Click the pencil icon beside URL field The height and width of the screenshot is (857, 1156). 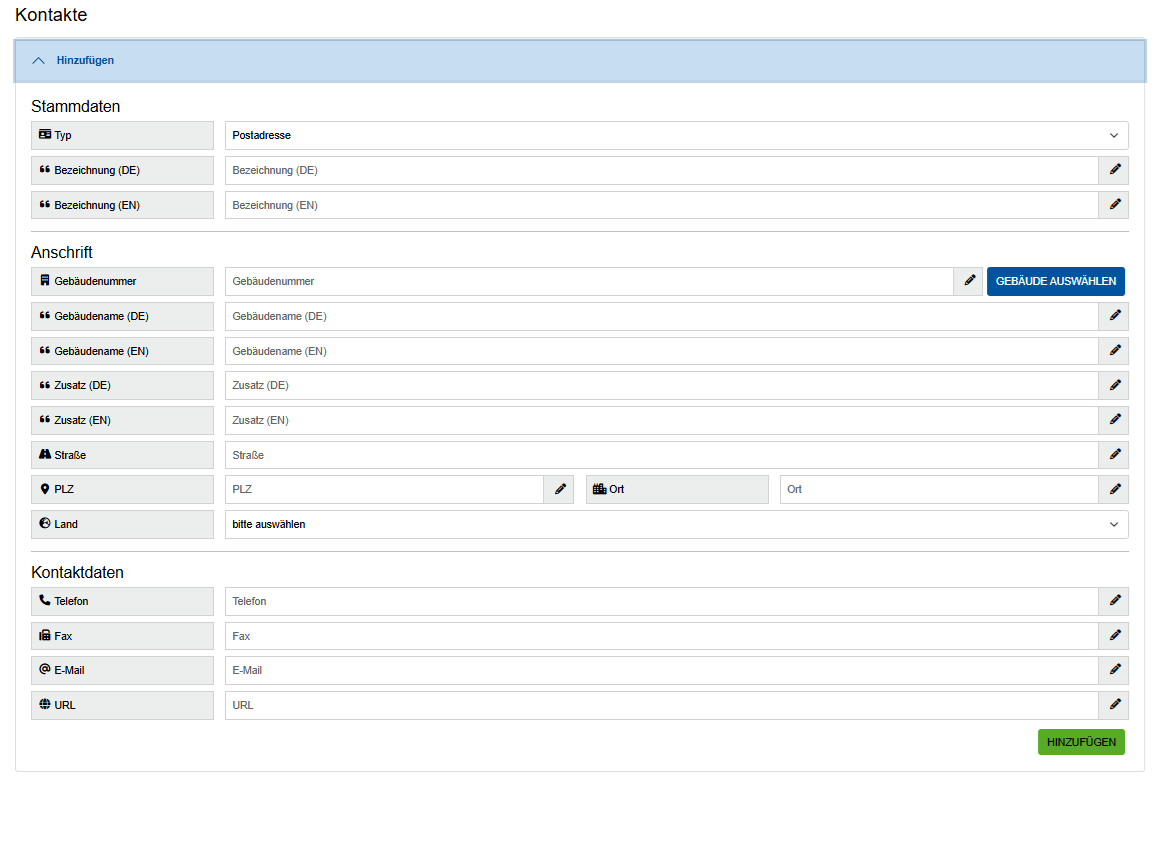pos(1114,705)
